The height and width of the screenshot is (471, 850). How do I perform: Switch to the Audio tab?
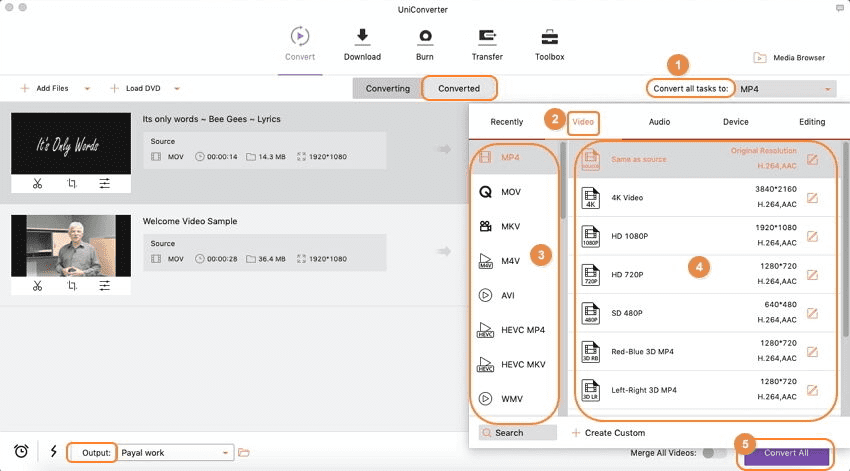[659, 122]
